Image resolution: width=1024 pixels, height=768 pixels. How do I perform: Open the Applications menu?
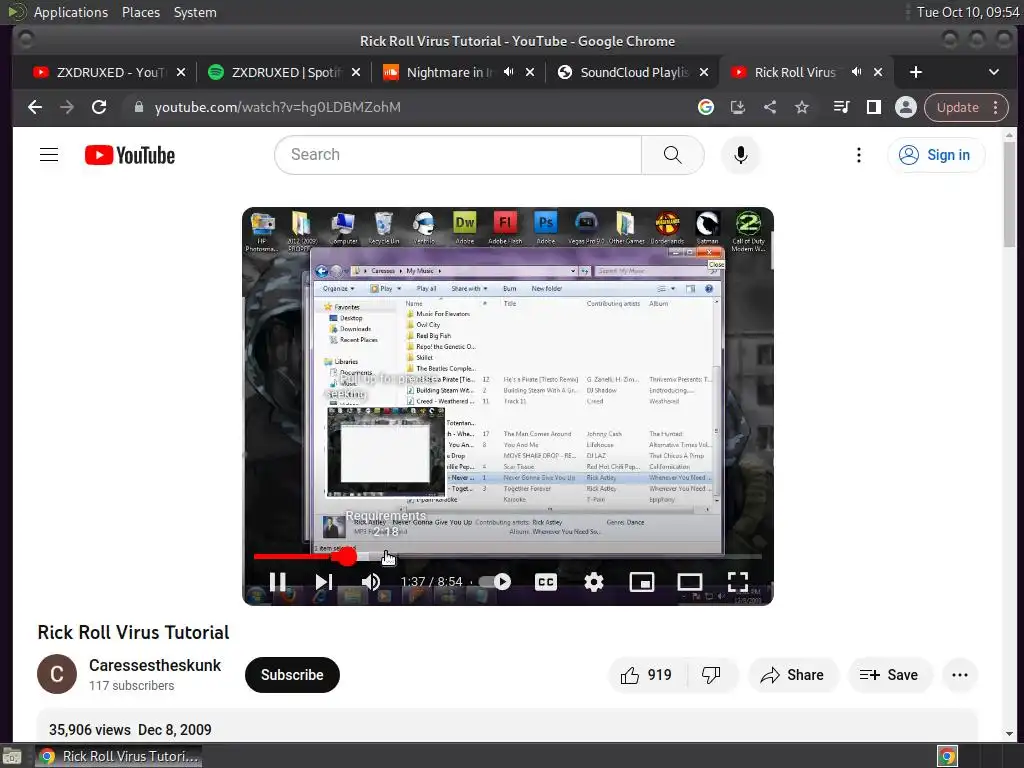tap(71, 12)
